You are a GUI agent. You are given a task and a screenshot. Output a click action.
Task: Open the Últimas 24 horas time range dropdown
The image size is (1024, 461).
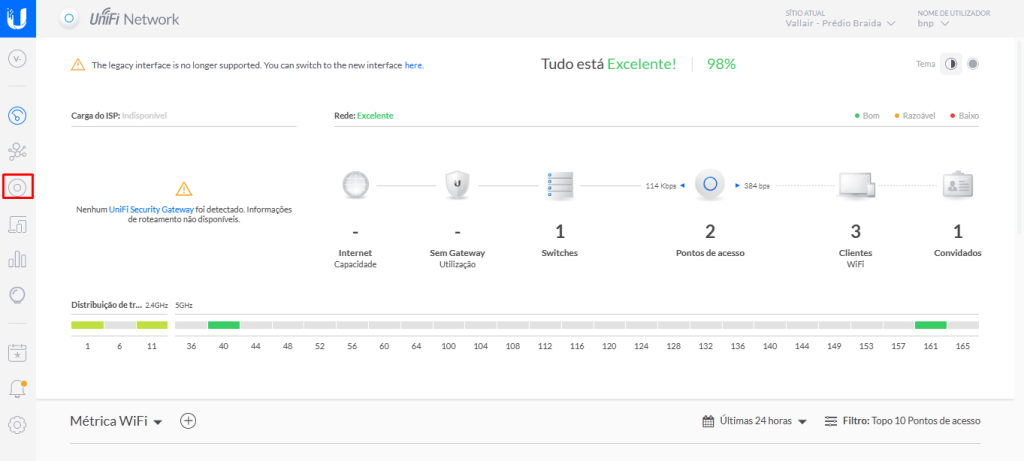(755, 421)
